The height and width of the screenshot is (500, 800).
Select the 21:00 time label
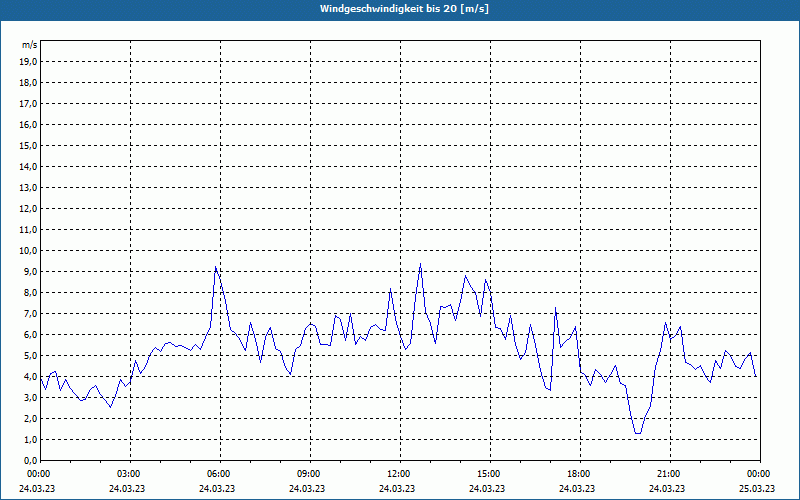coord(670,474)
